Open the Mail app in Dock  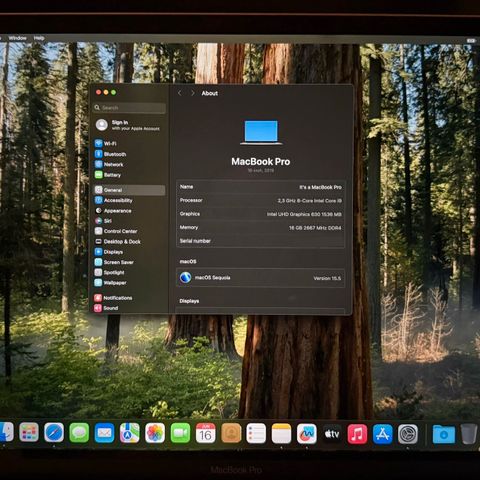pos(104,433)
